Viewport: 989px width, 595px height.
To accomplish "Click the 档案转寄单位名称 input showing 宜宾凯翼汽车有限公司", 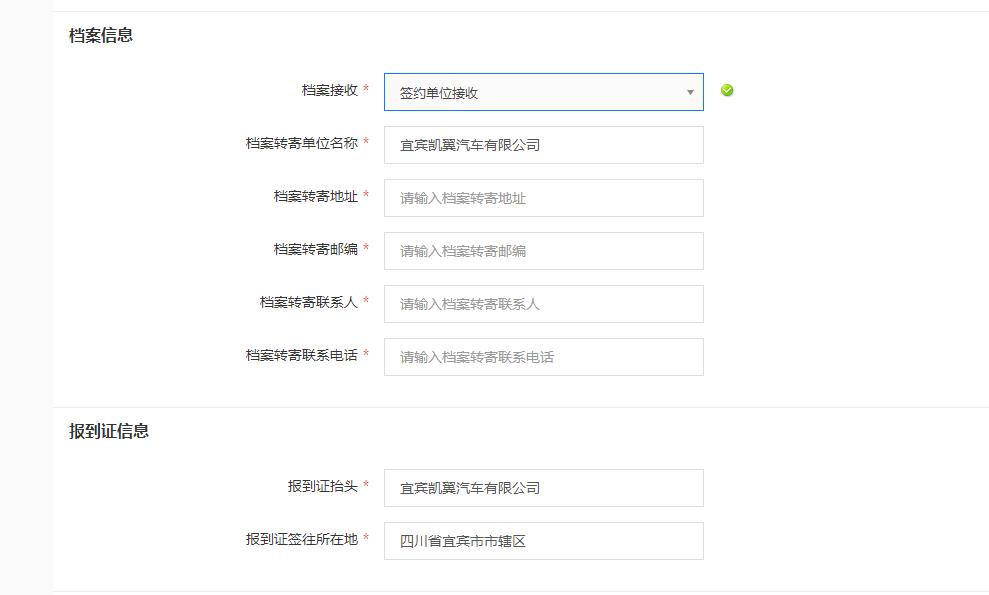I will [x=543, y=144].
